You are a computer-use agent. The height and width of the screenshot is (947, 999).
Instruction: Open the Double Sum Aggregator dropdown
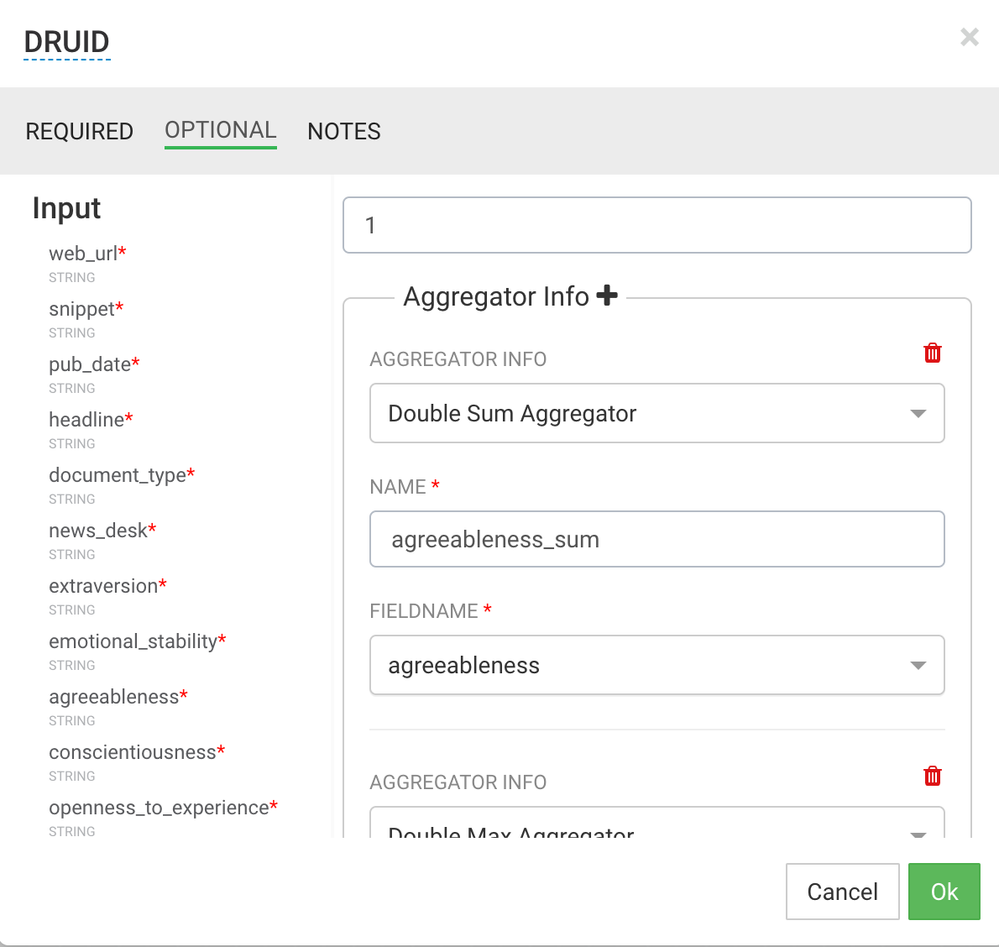pyautogui.click(x=657, y=413)
